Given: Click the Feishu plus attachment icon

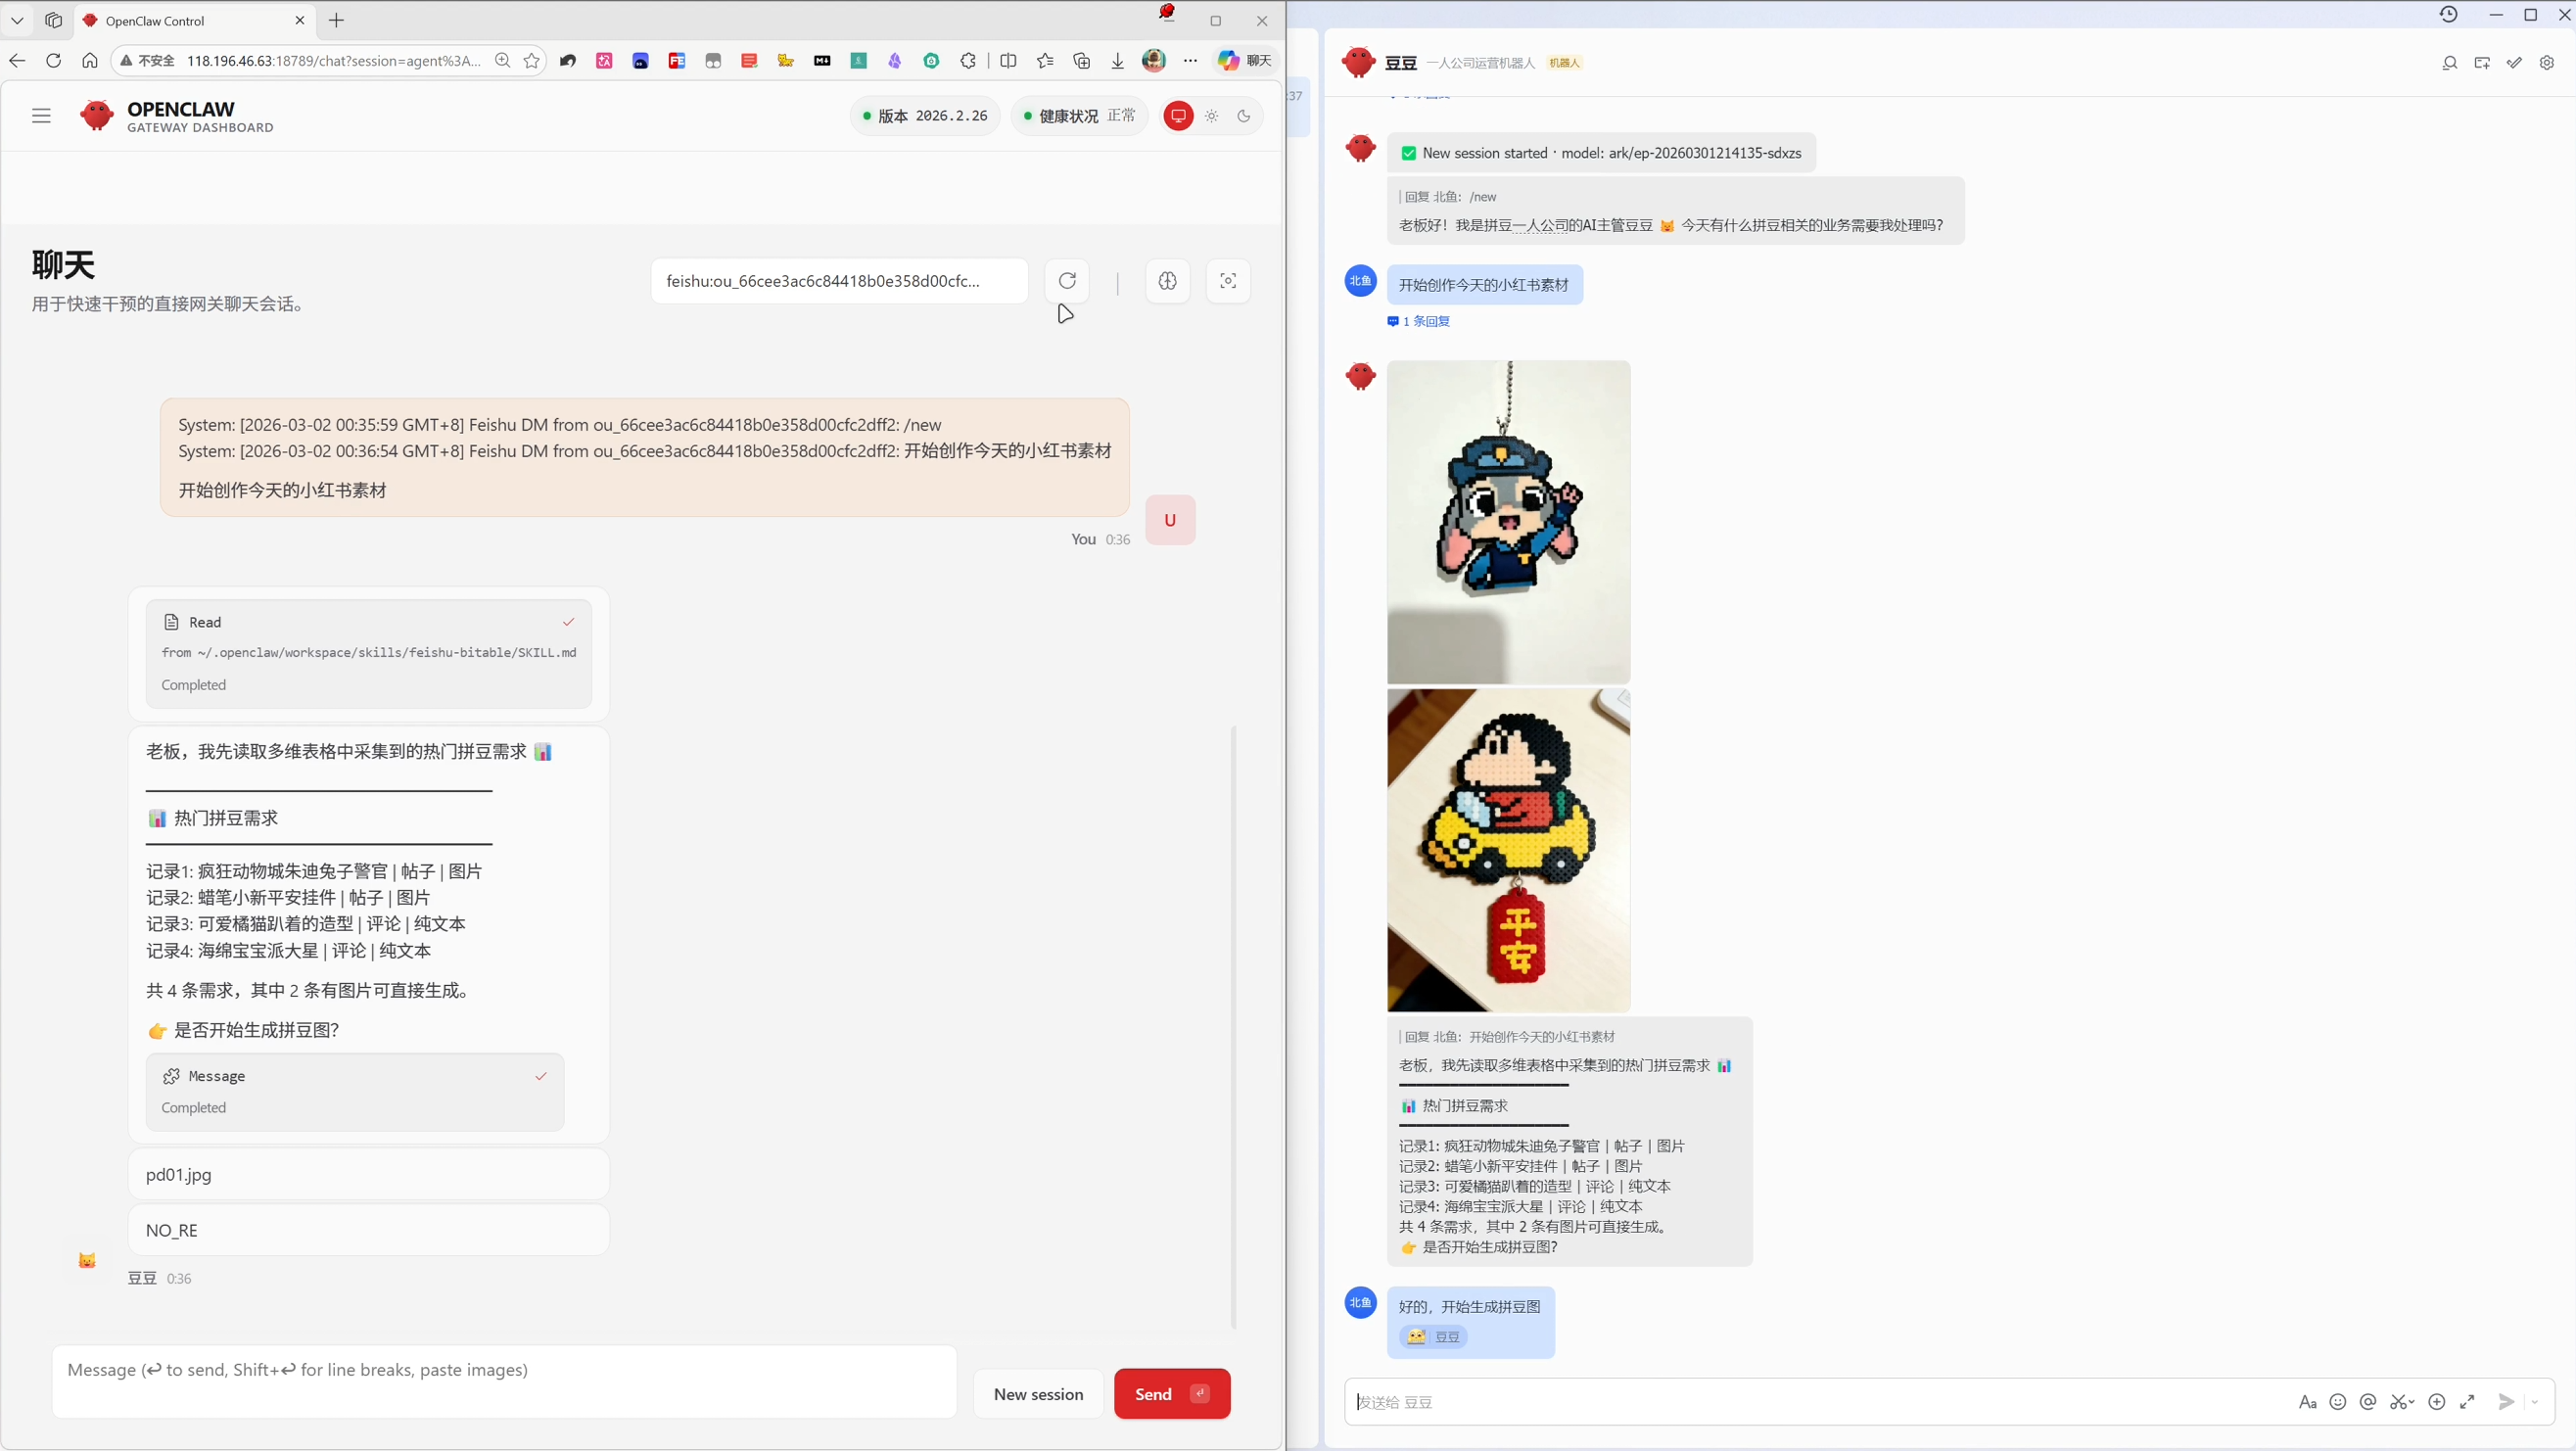Looking at the screenshot, I should click(x=2437, y=1402).
